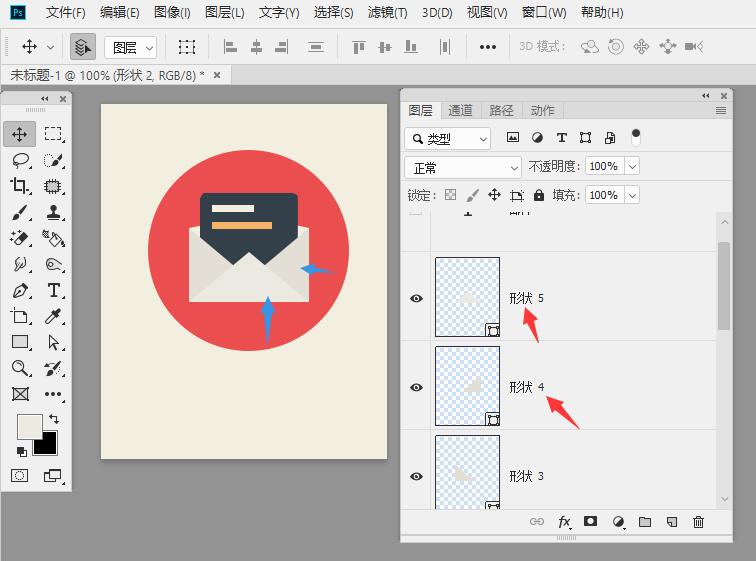Screen dimensions: 756x561
Task: Open the 类型 layer filter dropdown
Action: click(x=448, y=139)
